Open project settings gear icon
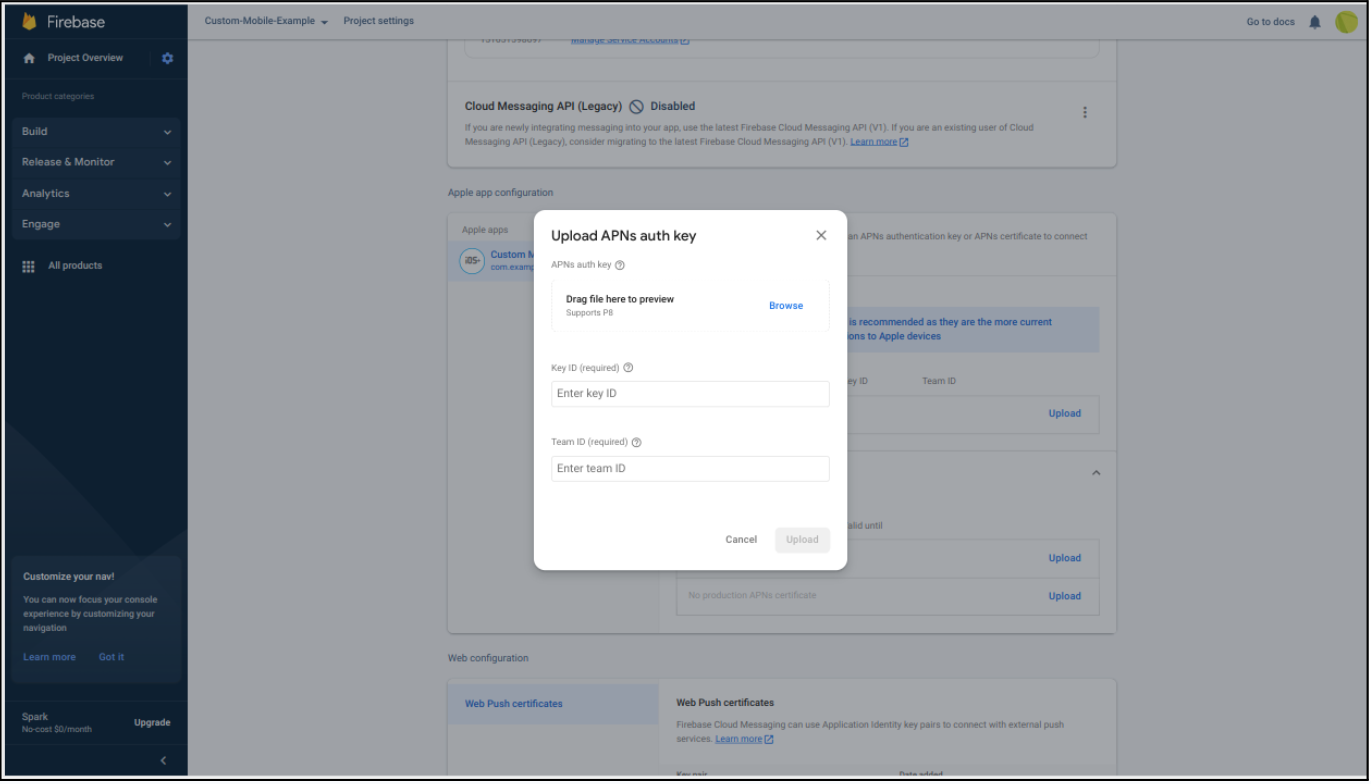The image size is (1371, 784). [167, 58]
